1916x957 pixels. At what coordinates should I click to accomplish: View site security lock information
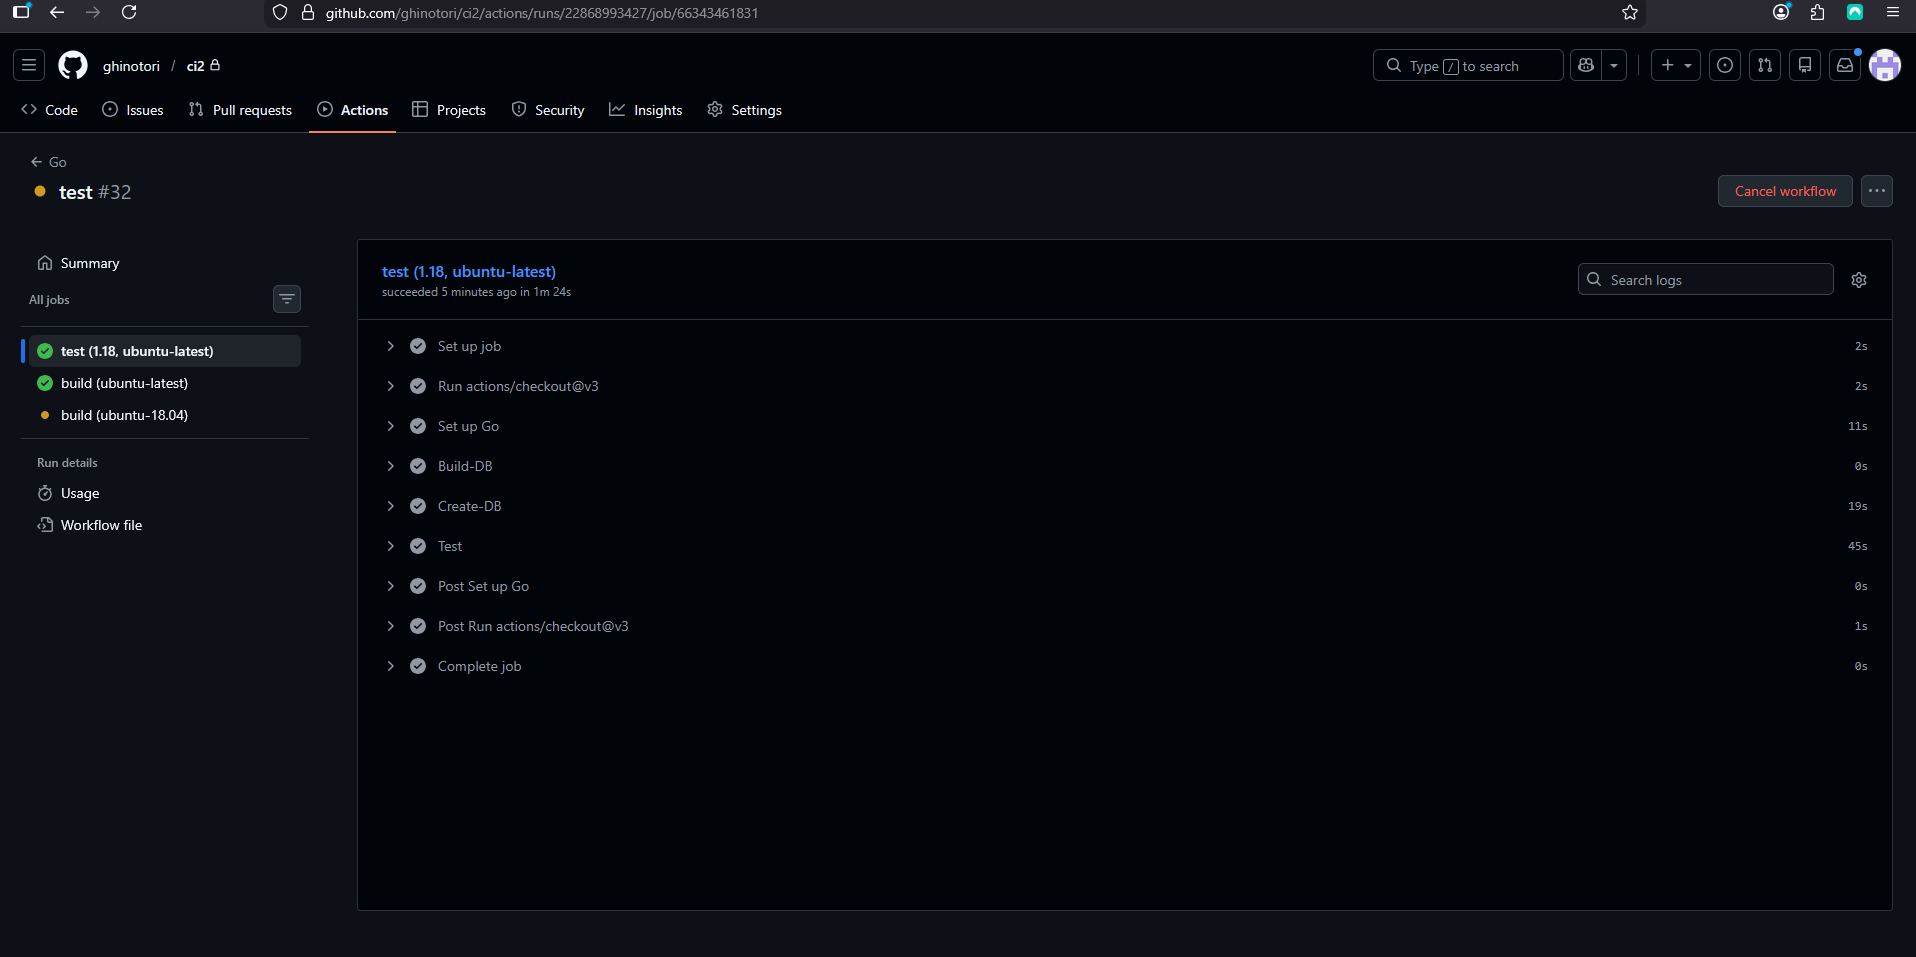[x=308, y=13]
